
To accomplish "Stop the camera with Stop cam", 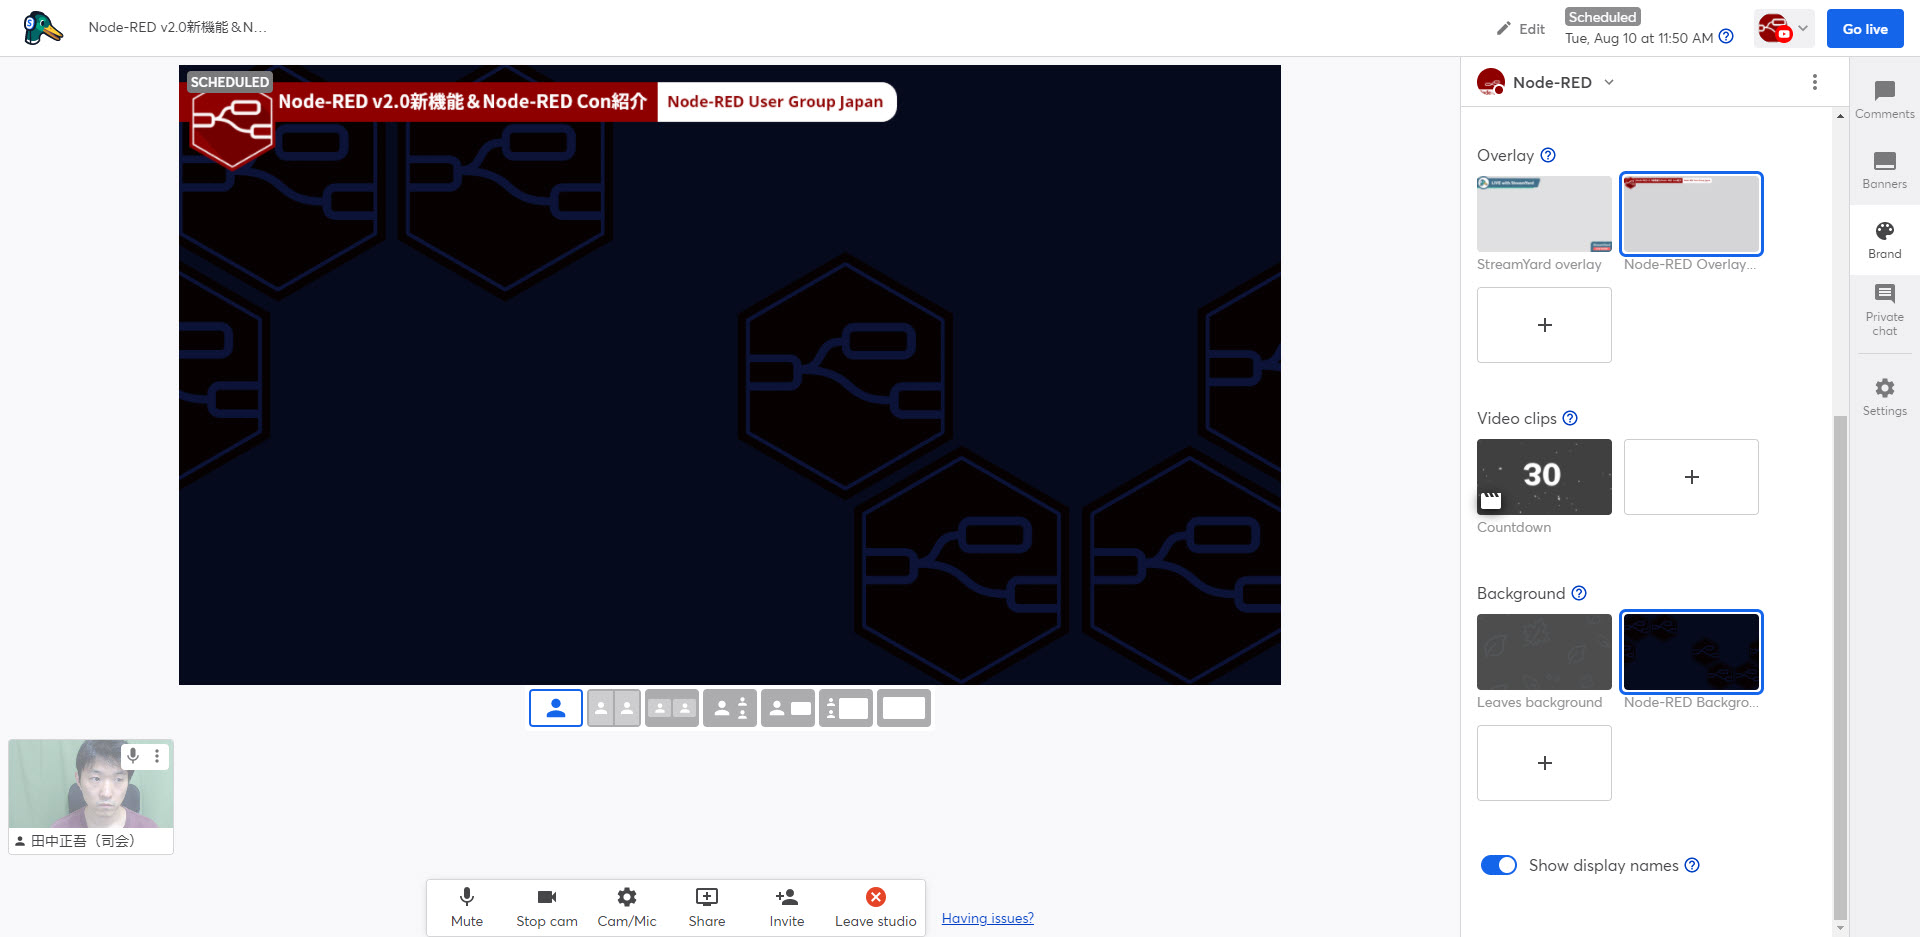I will point(546,906).
